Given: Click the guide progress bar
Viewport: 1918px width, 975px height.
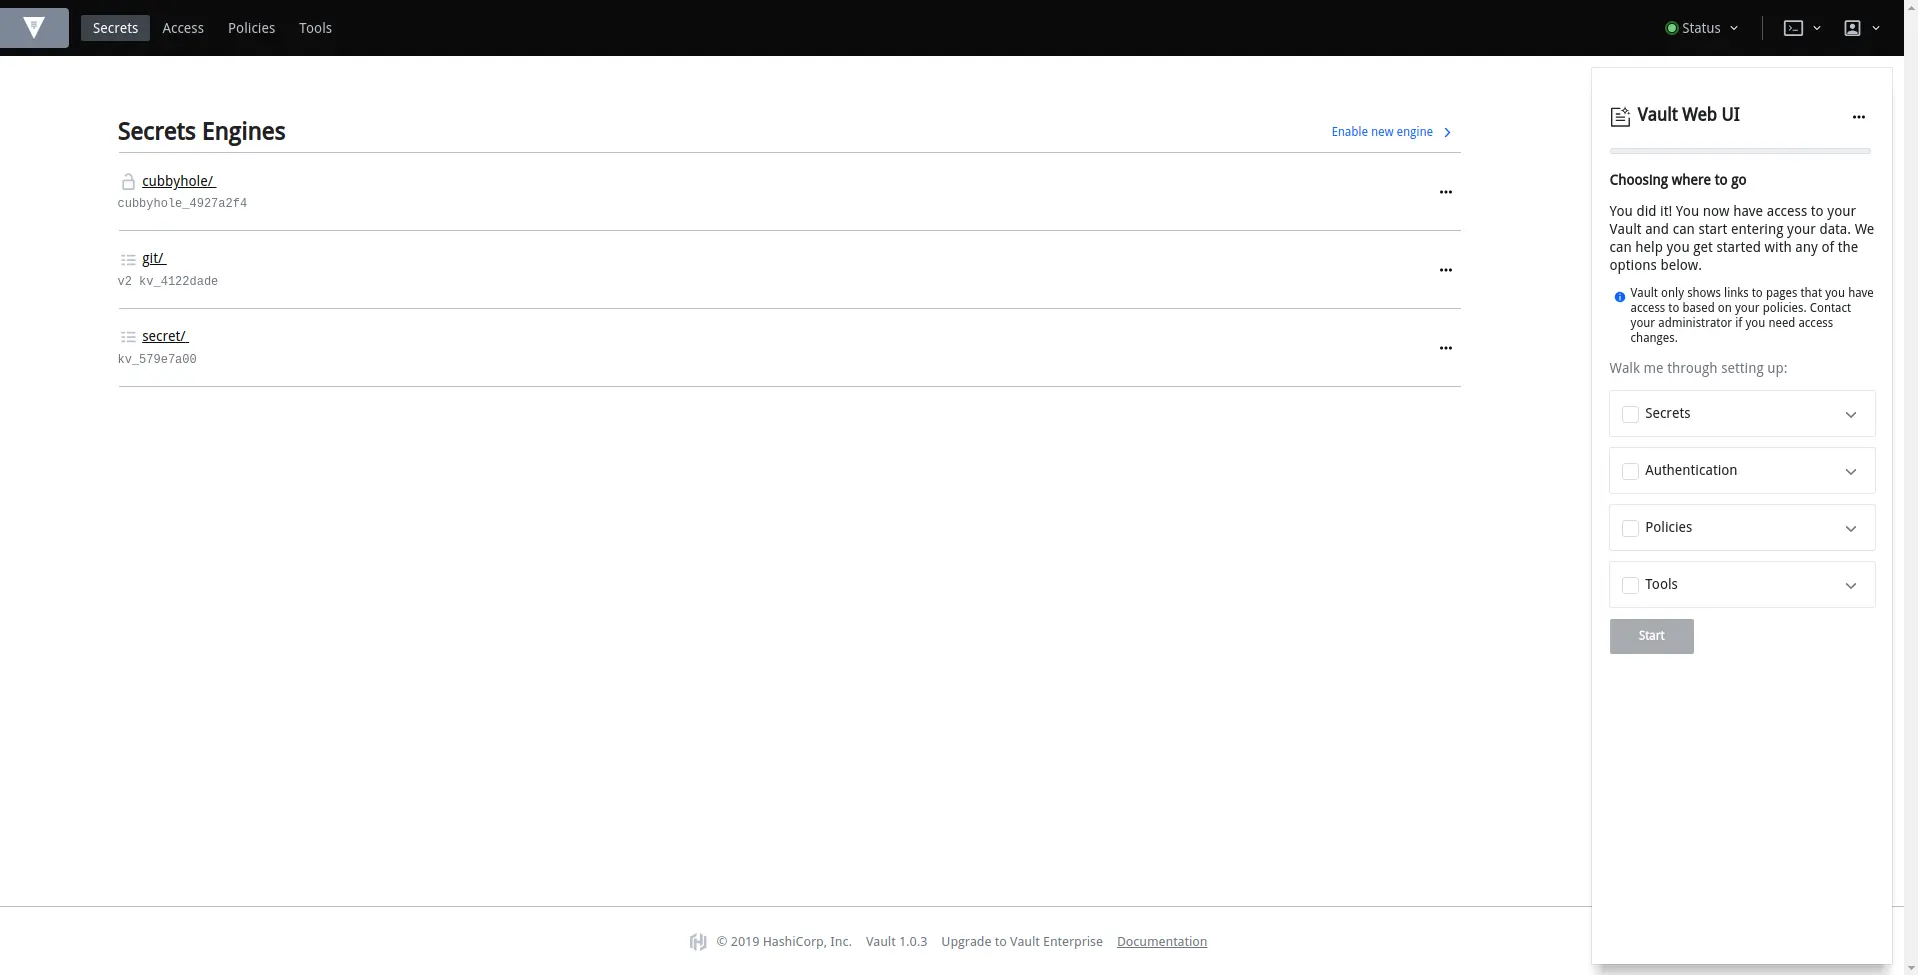Looking at the screenshot, I should 1739,151.
